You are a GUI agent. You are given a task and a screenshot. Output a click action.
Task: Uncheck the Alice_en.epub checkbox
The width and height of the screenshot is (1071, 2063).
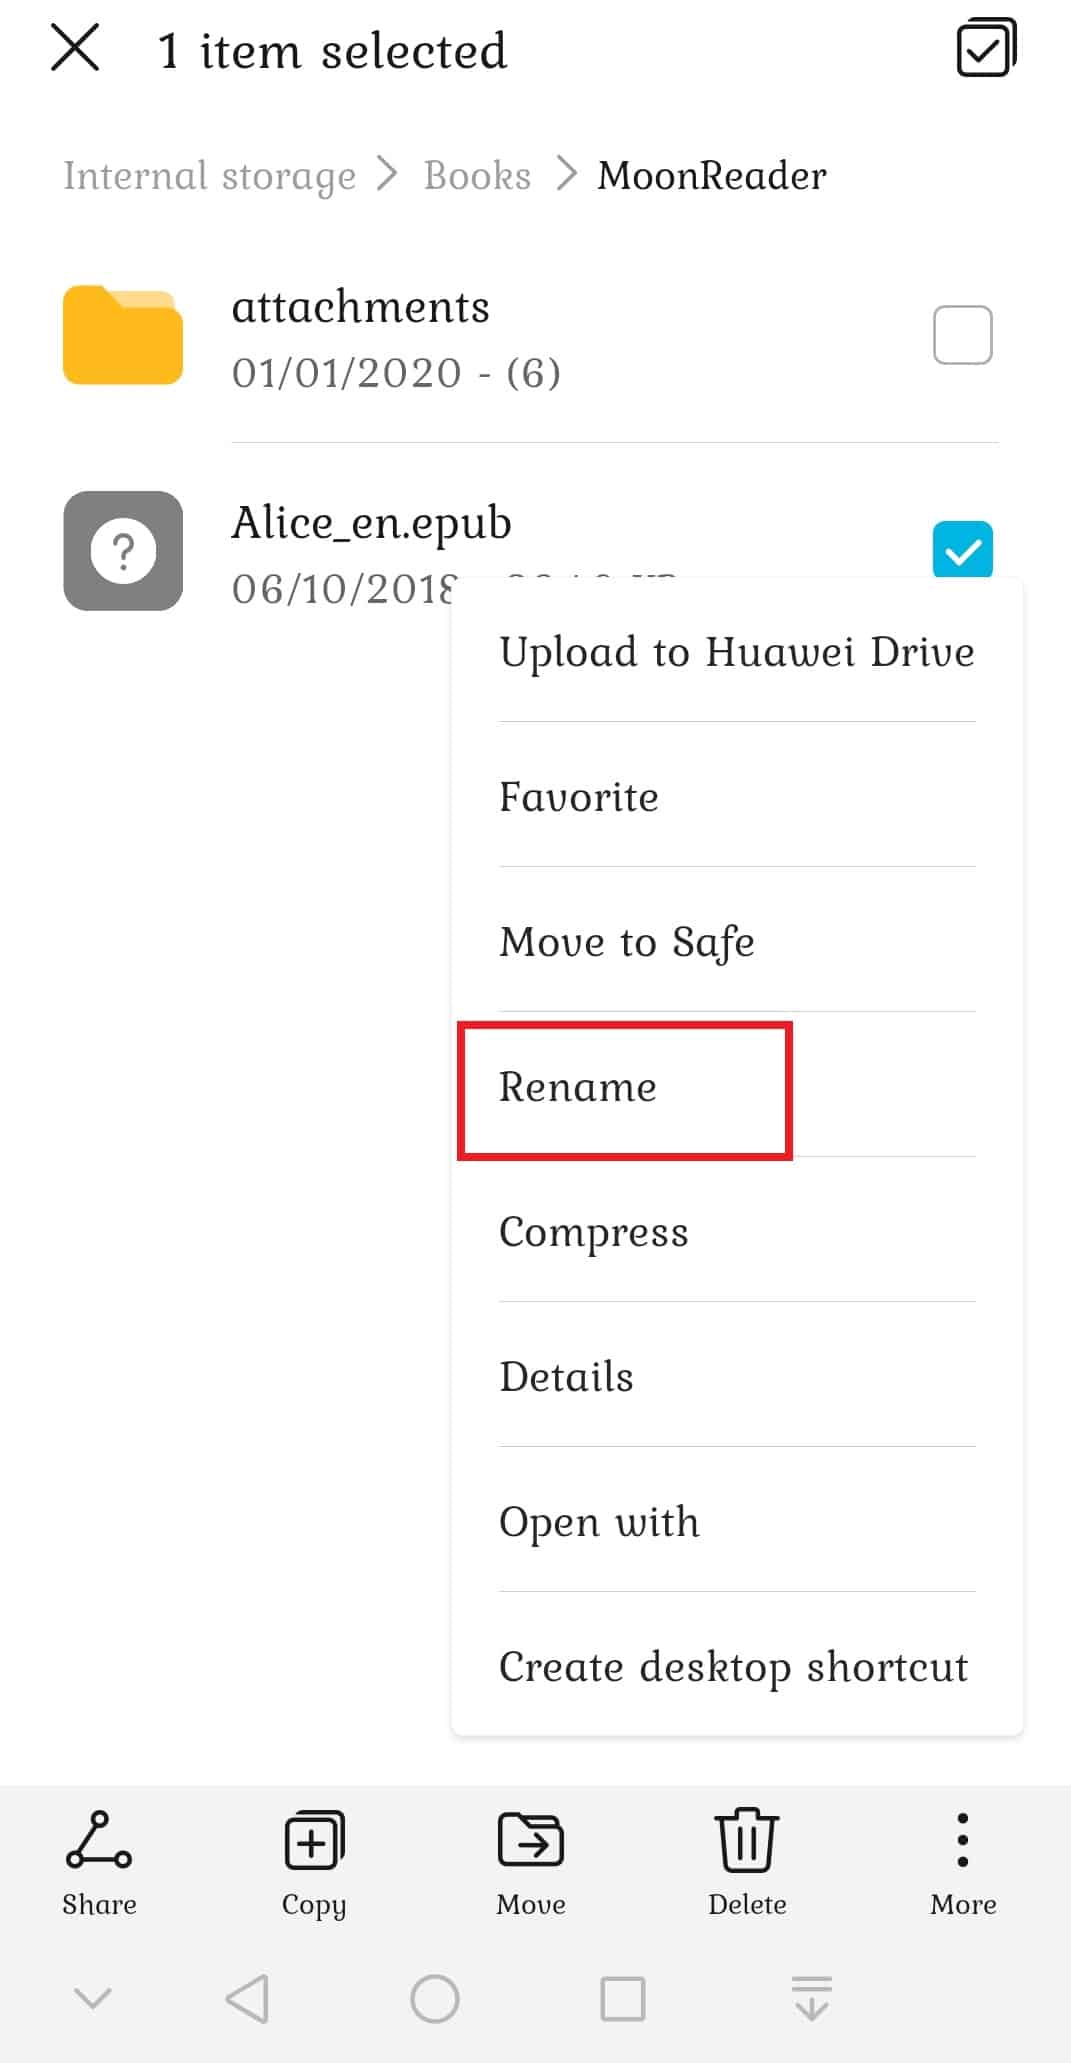point(962,549)
